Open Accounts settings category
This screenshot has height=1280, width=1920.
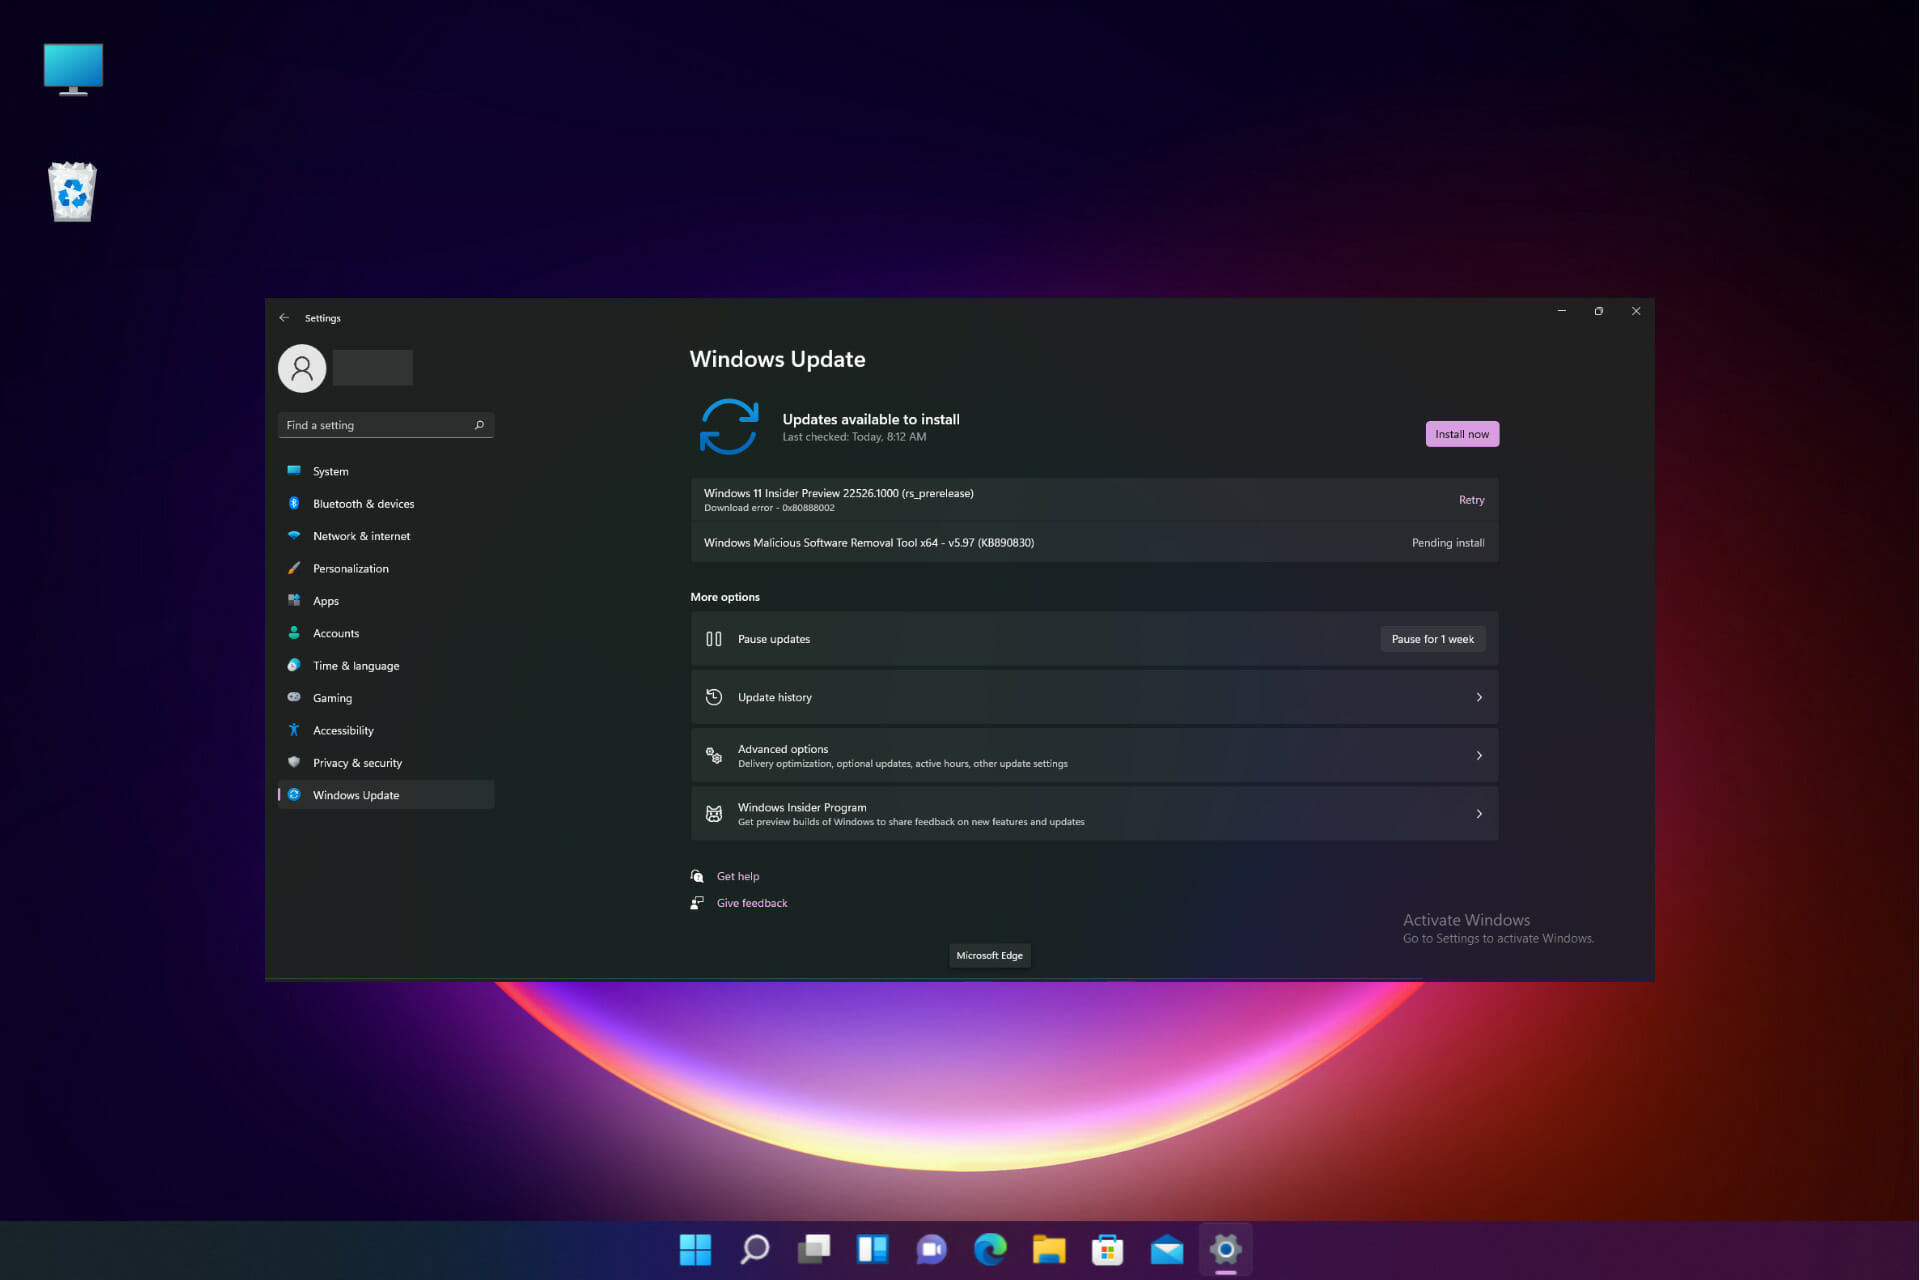386,633
